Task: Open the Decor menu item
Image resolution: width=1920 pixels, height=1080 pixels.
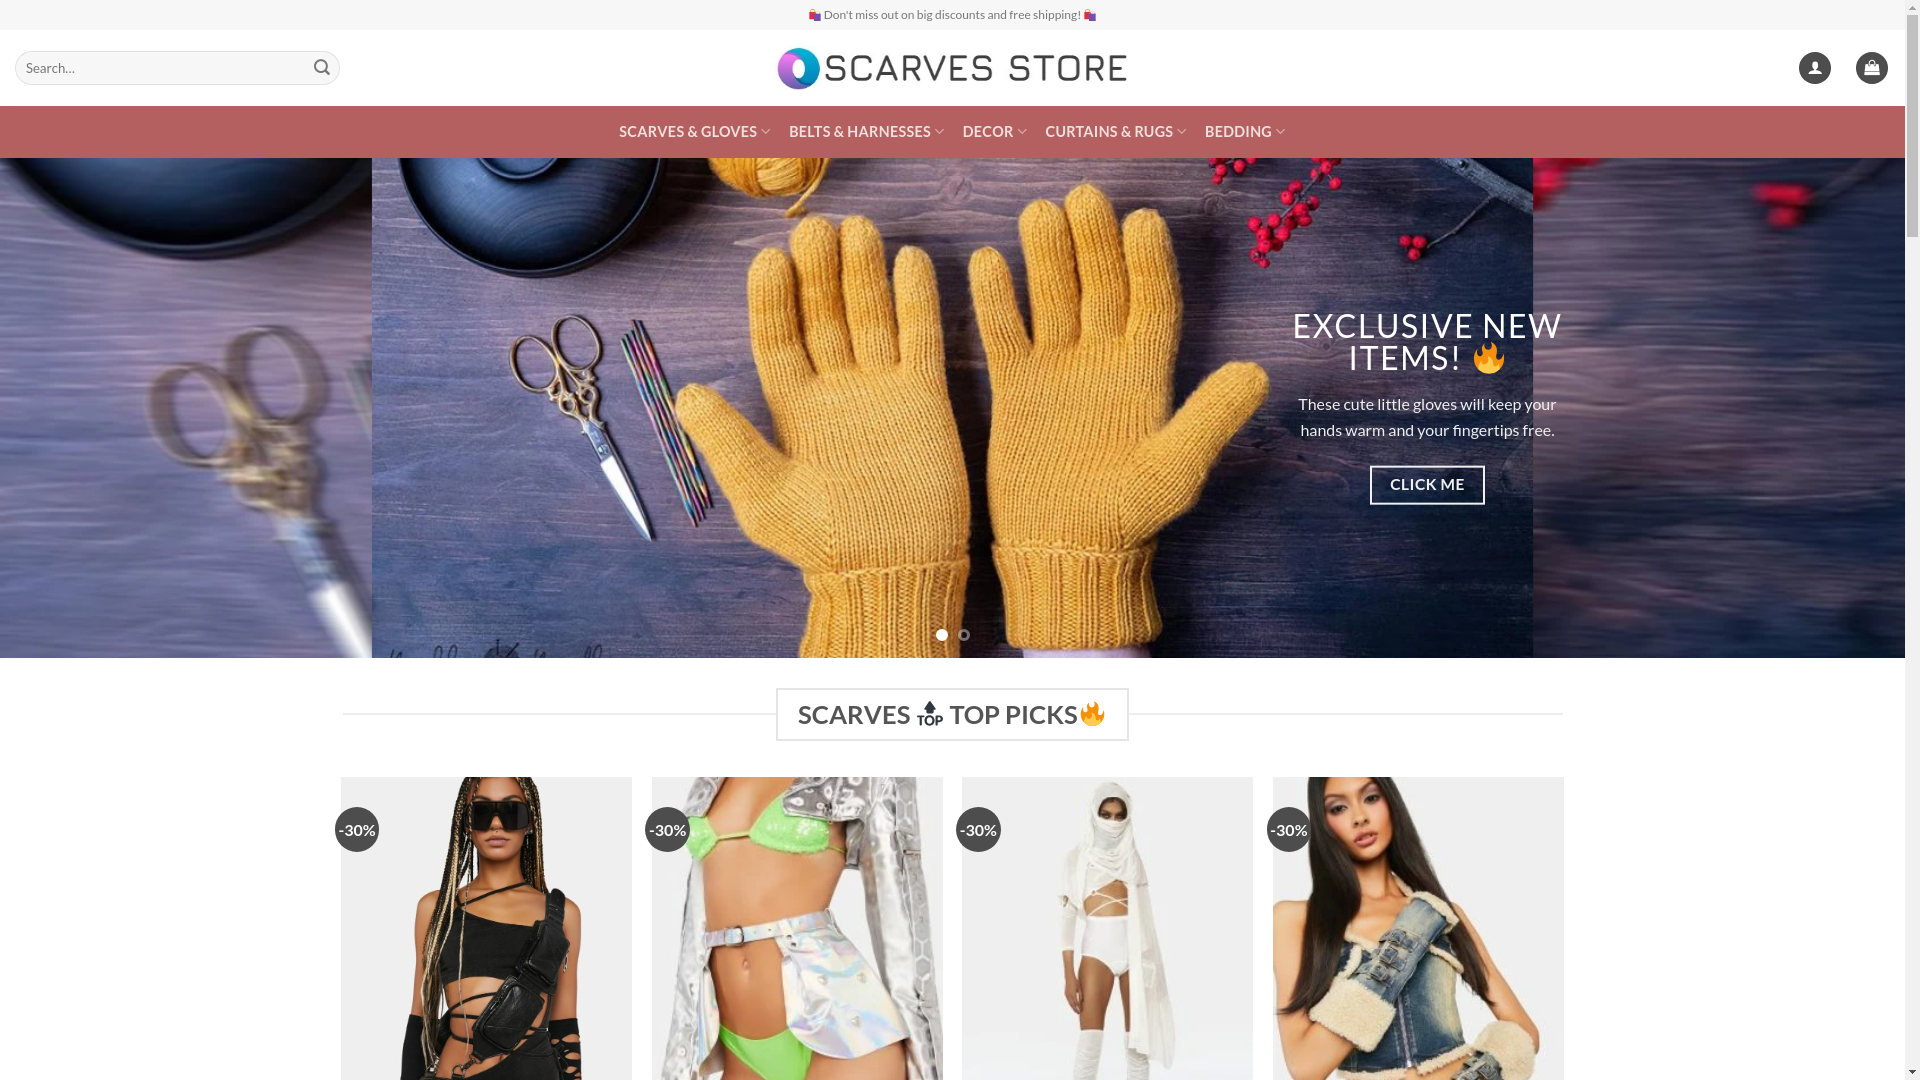Action: click(x=994, y=131)
